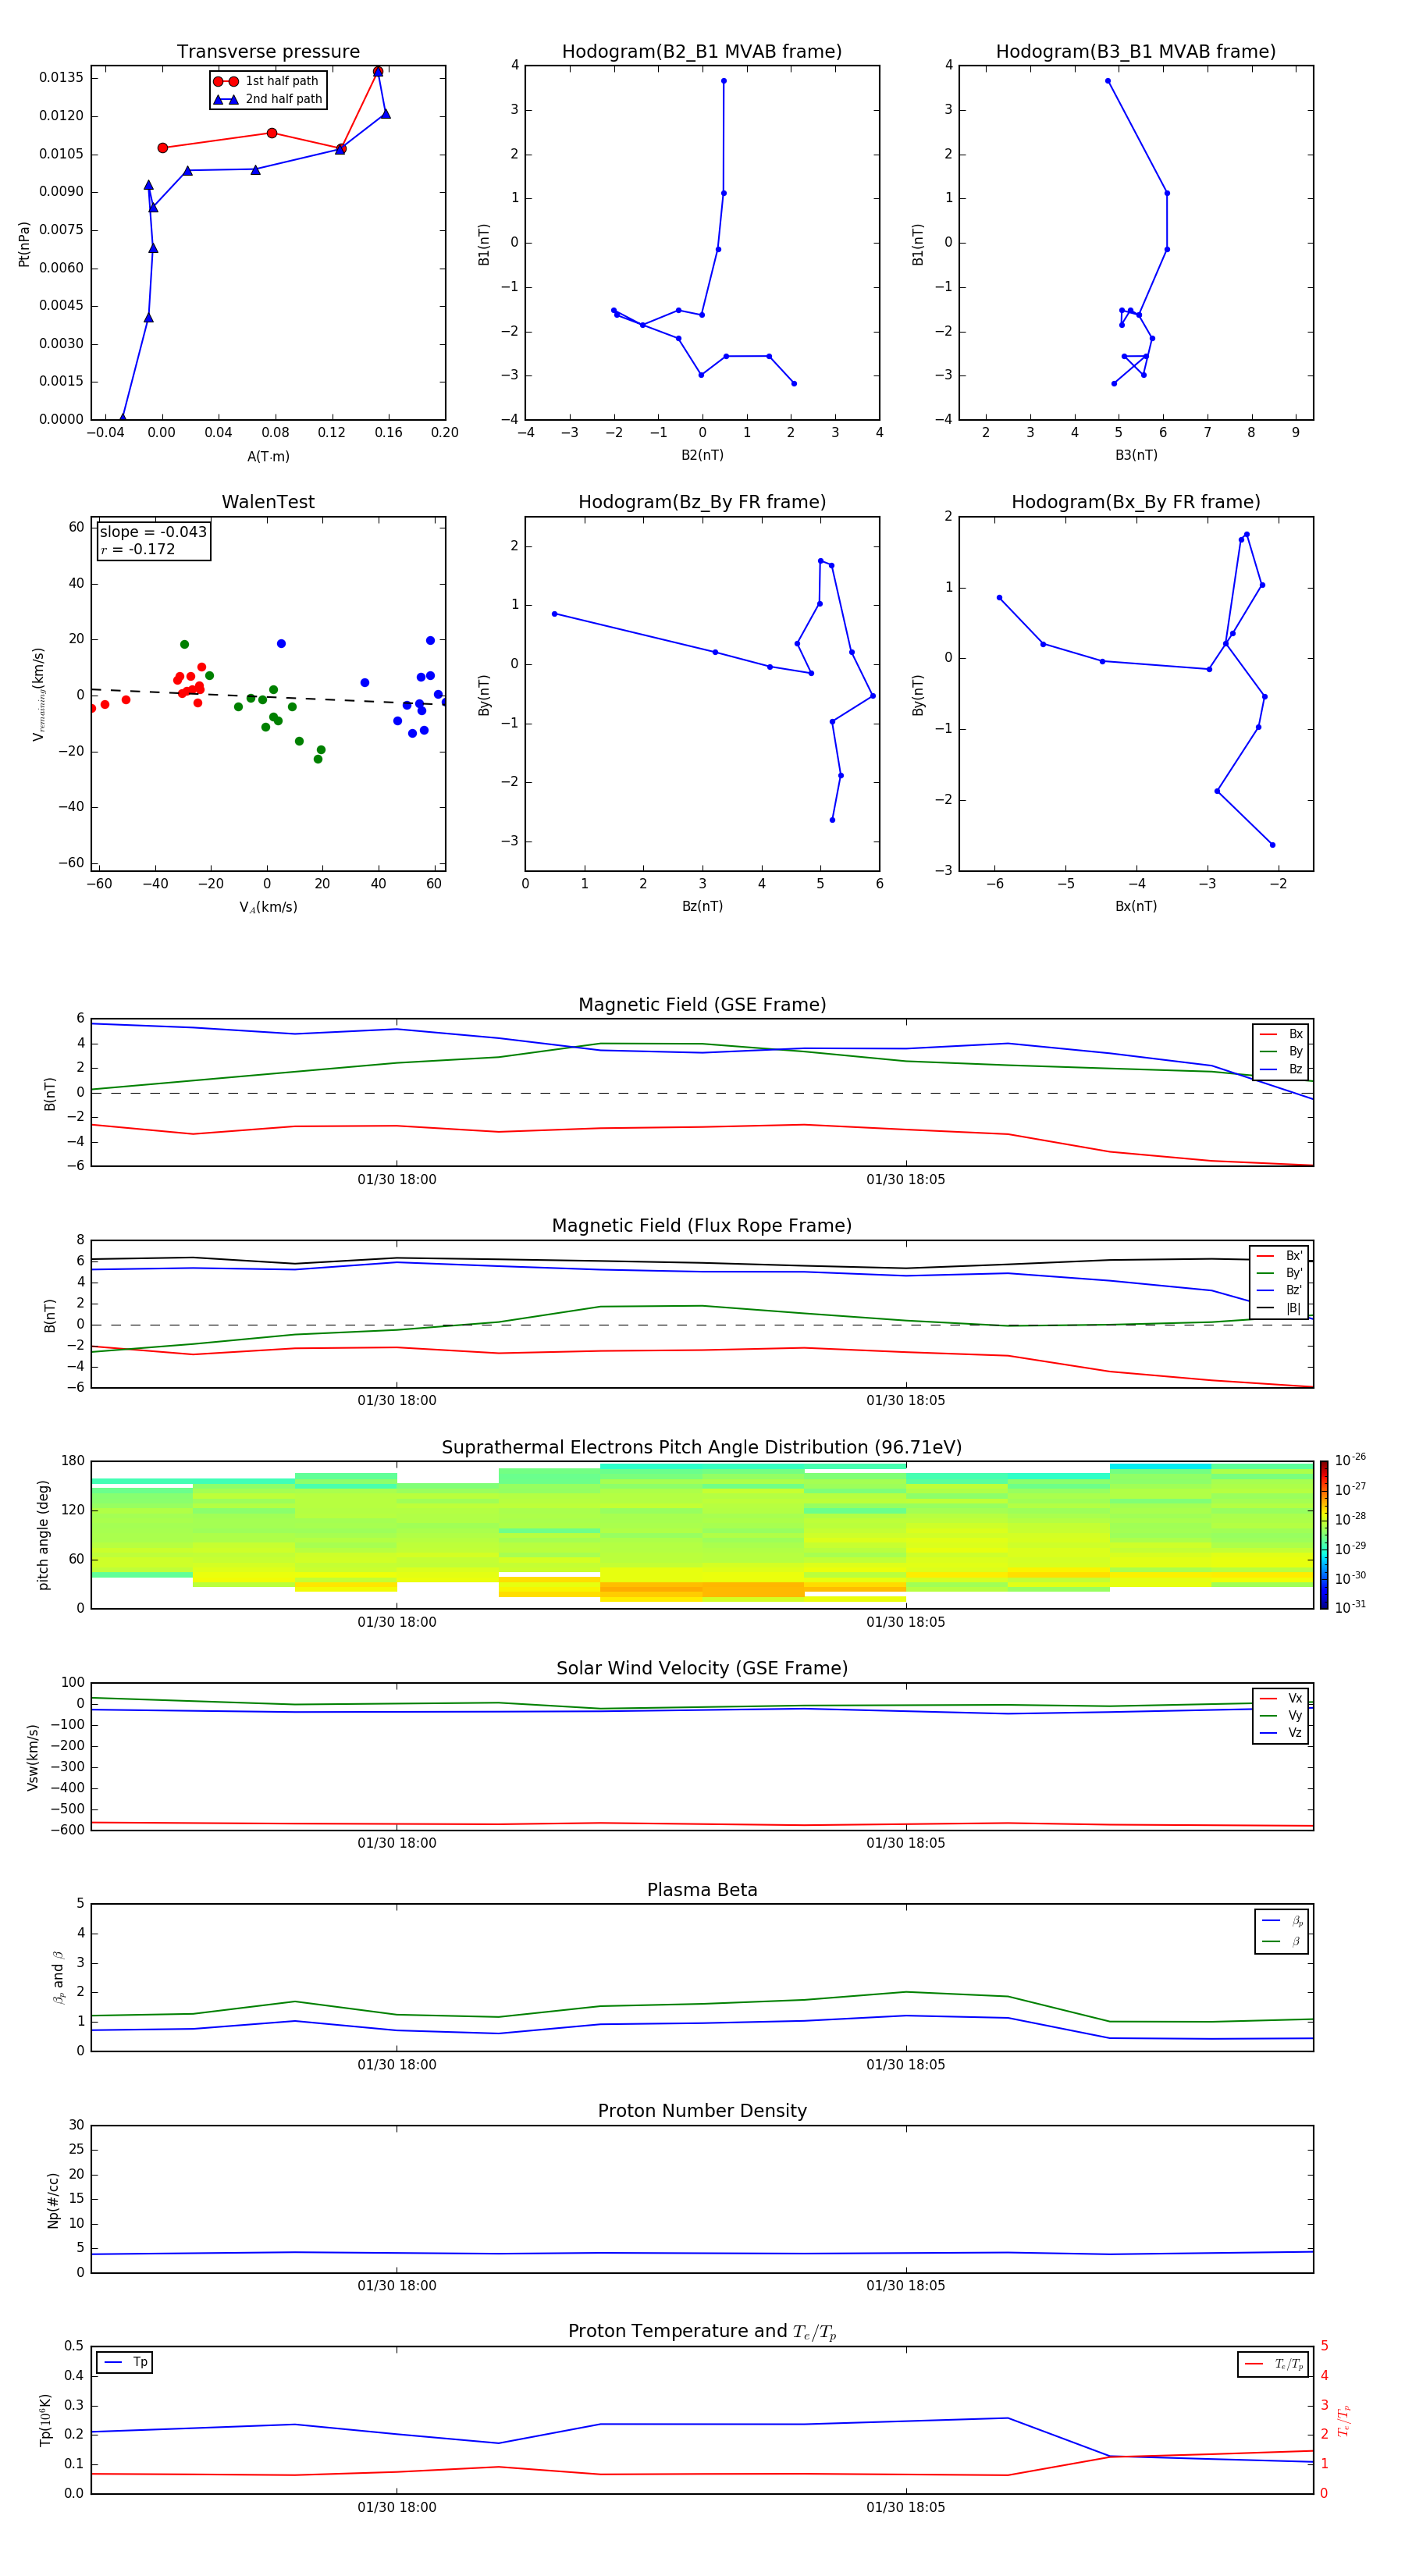Image resolution: width=1405 pixels, height=2576 pixels.
Task: Click the "Plasma Beta" panel title
Action: (x=702, y=1890)
